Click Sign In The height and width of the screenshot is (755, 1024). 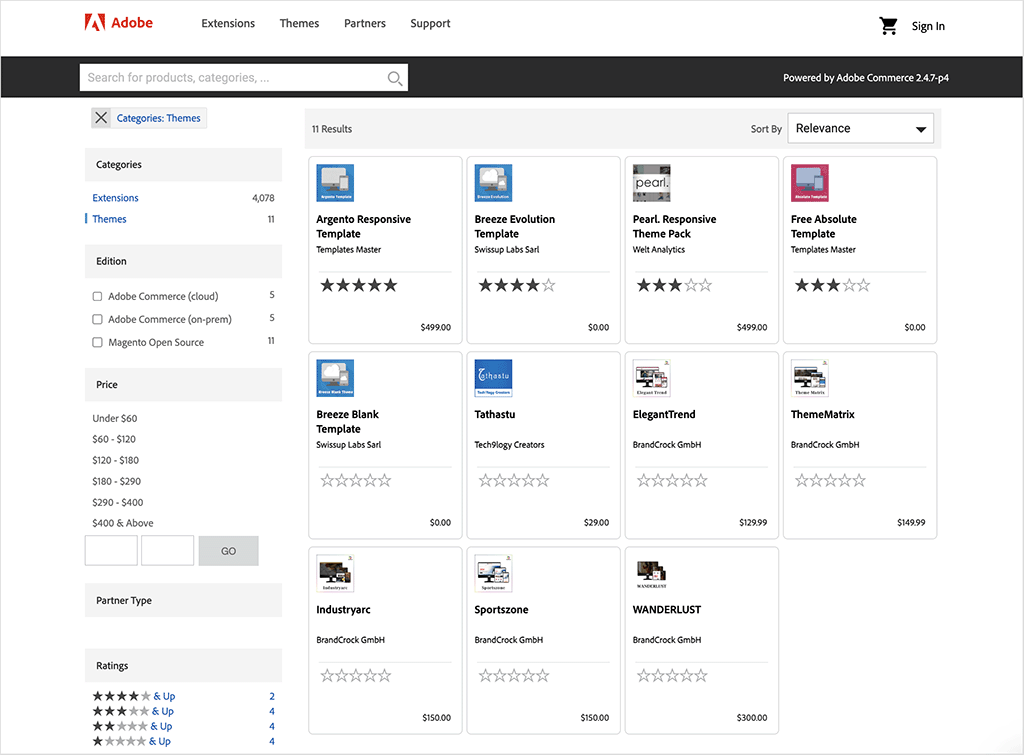928,26
